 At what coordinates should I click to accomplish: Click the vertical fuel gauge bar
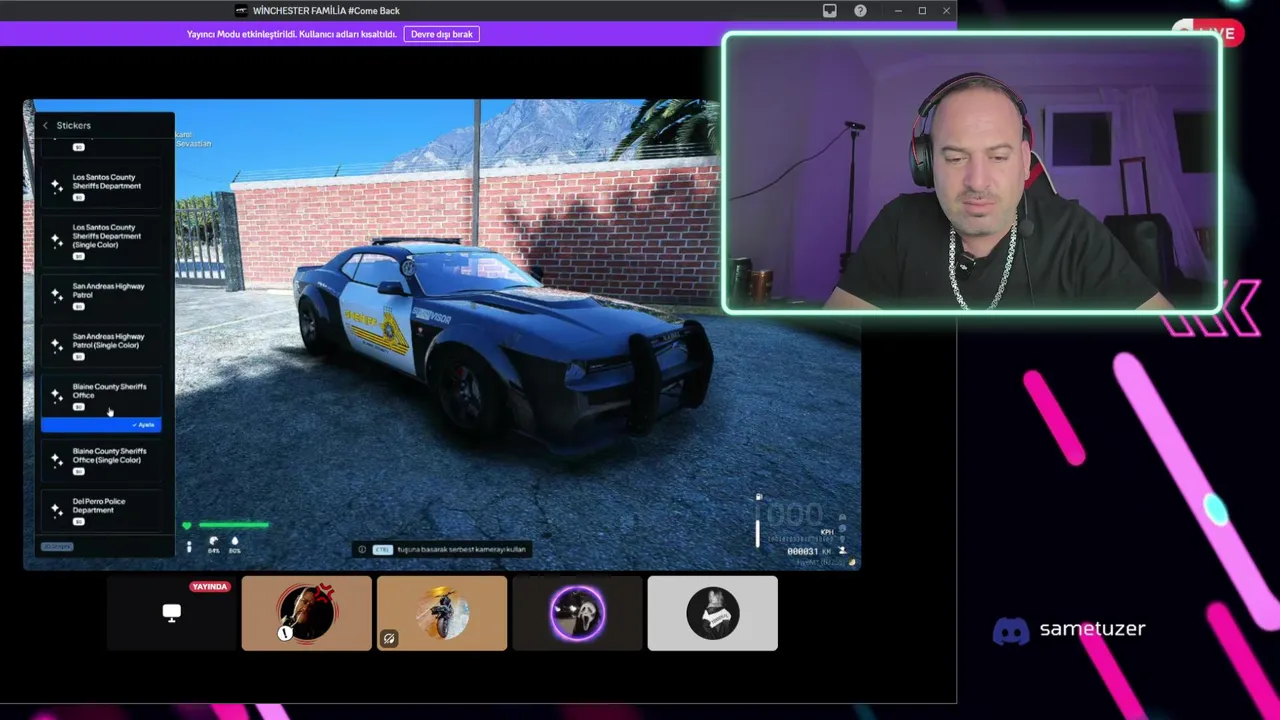pos(757,533)
